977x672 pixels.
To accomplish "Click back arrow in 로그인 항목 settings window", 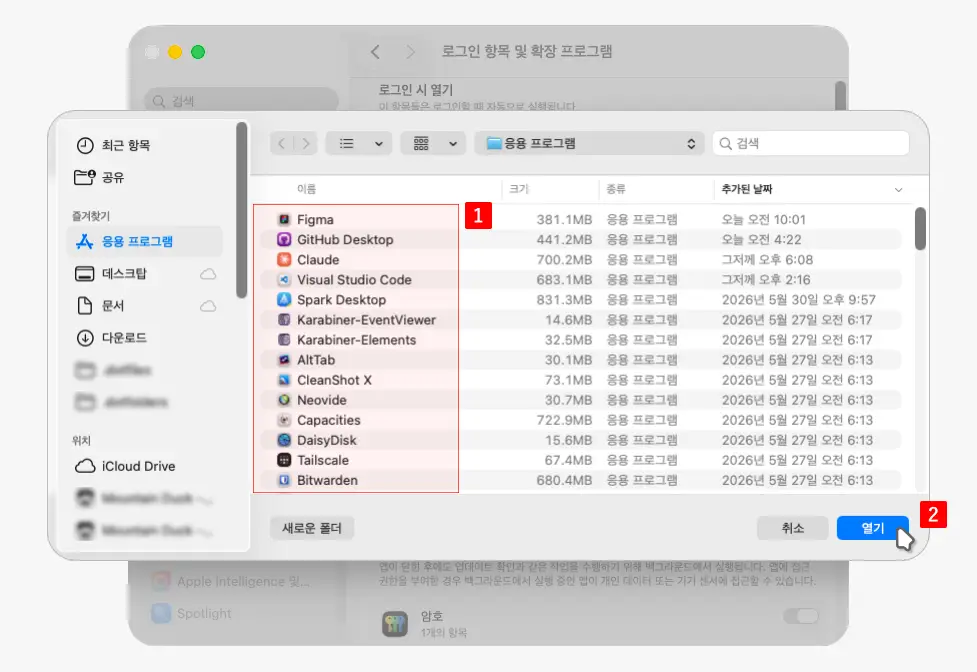I will coord(375,52).
